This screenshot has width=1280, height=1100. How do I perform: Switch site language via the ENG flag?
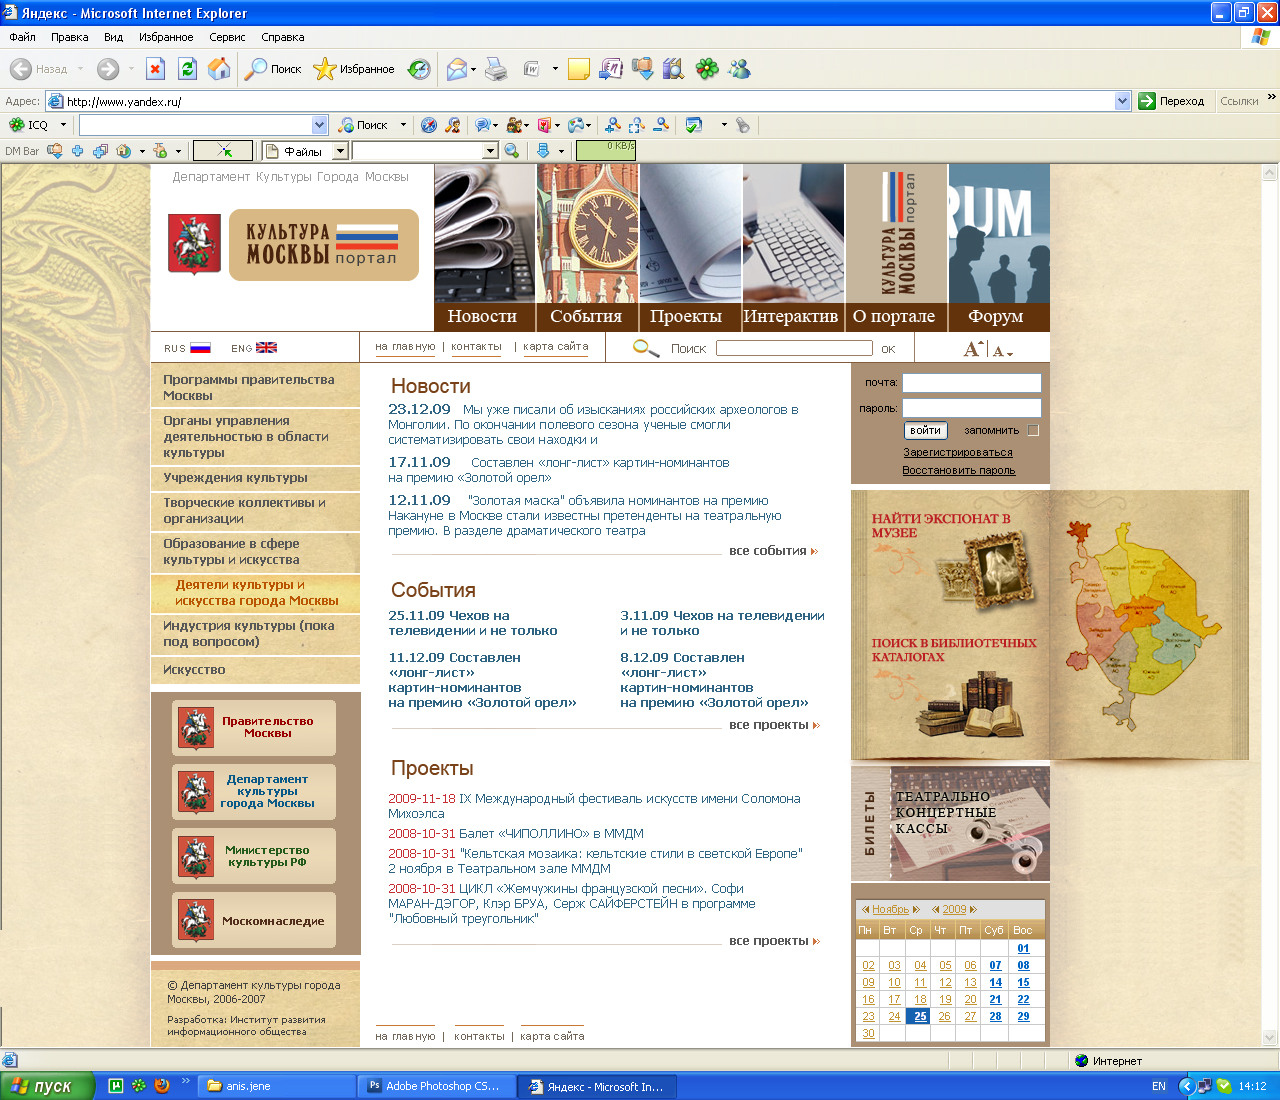(266, 348)
